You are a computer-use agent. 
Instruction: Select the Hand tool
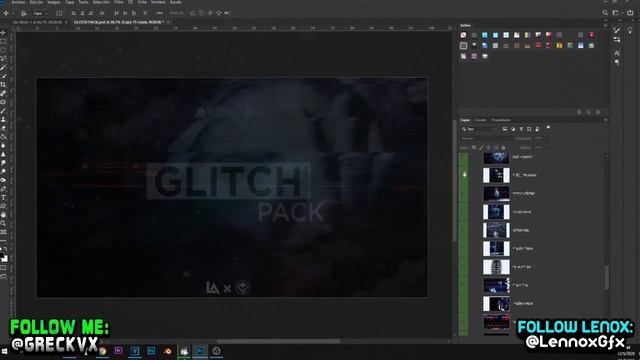(3, 215)
